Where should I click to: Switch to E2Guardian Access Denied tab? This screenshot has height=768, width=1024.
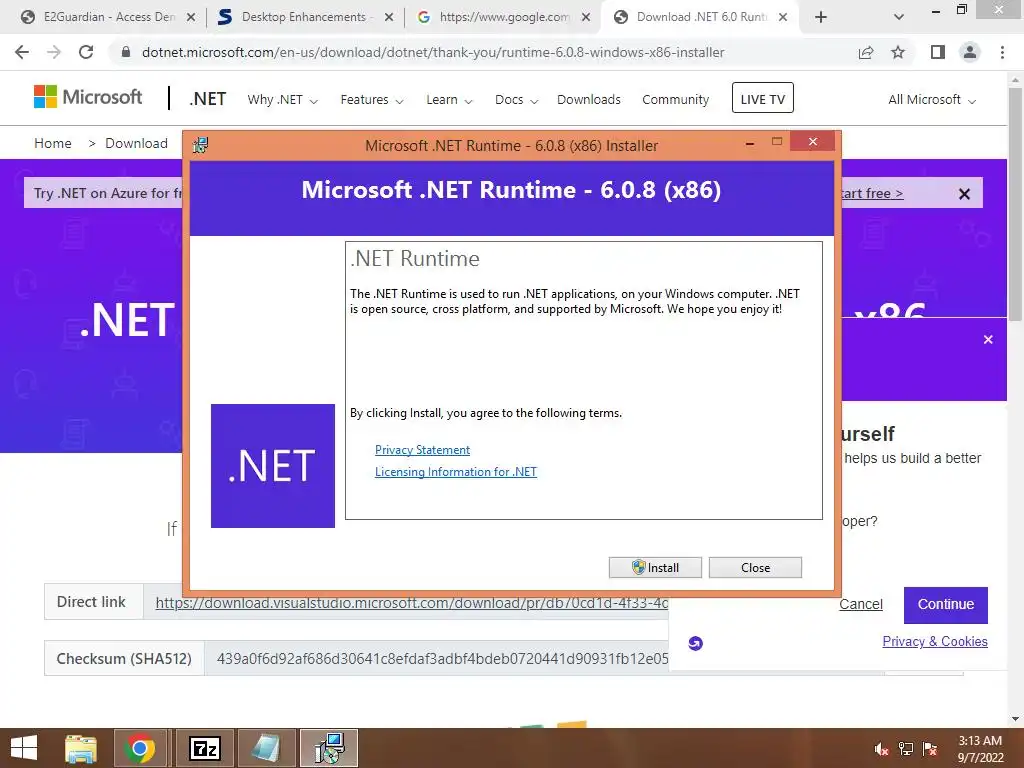pyautogui.click(x=108, y=17)
